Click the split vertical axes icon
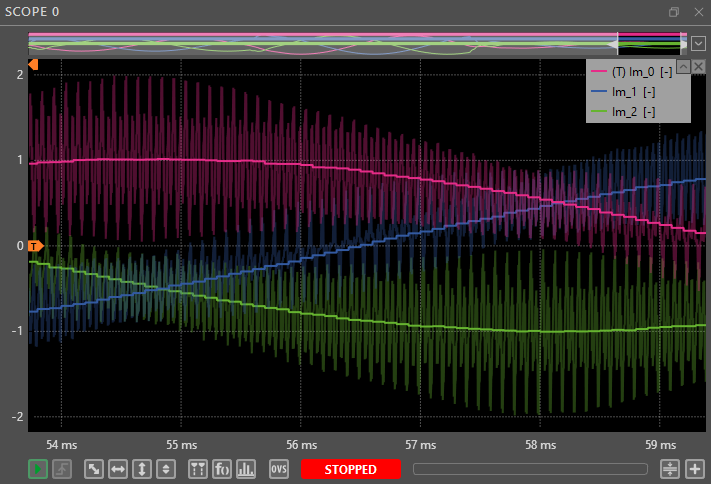The width and height of the screenshot is (711, 484). click(x=166, y=469)
